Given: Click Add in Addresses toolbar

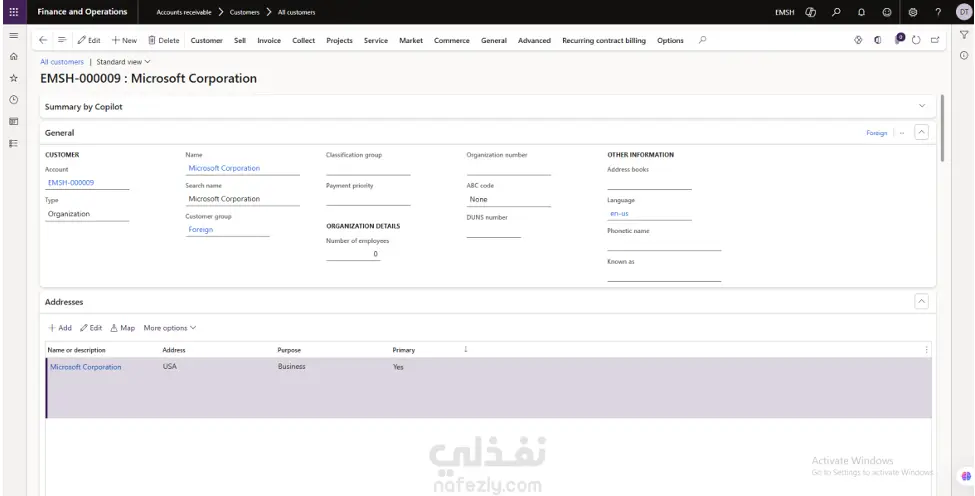Looking at the screenshot, I should [60, 328].
